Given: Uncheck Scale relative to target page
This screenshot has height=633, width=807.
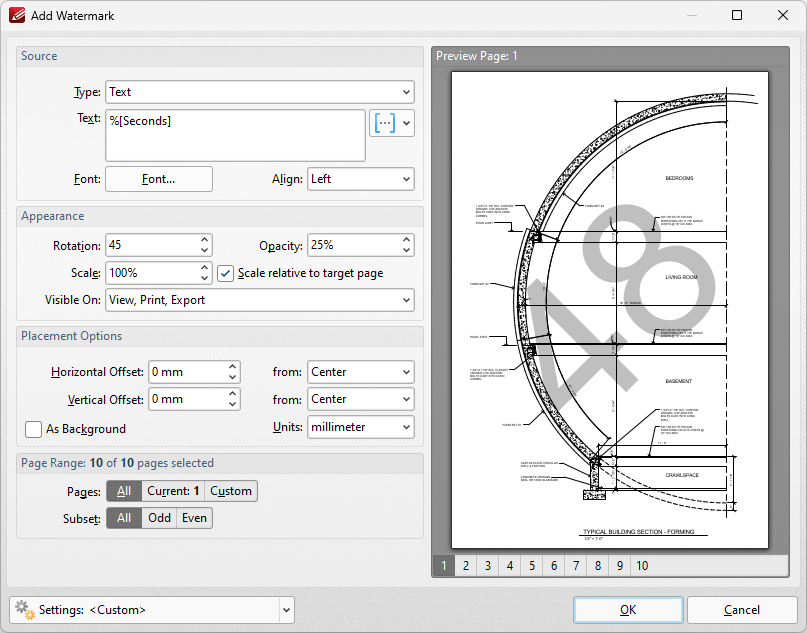Looking at the screenshot, I should pyautogui.click(x=225, y=273).
